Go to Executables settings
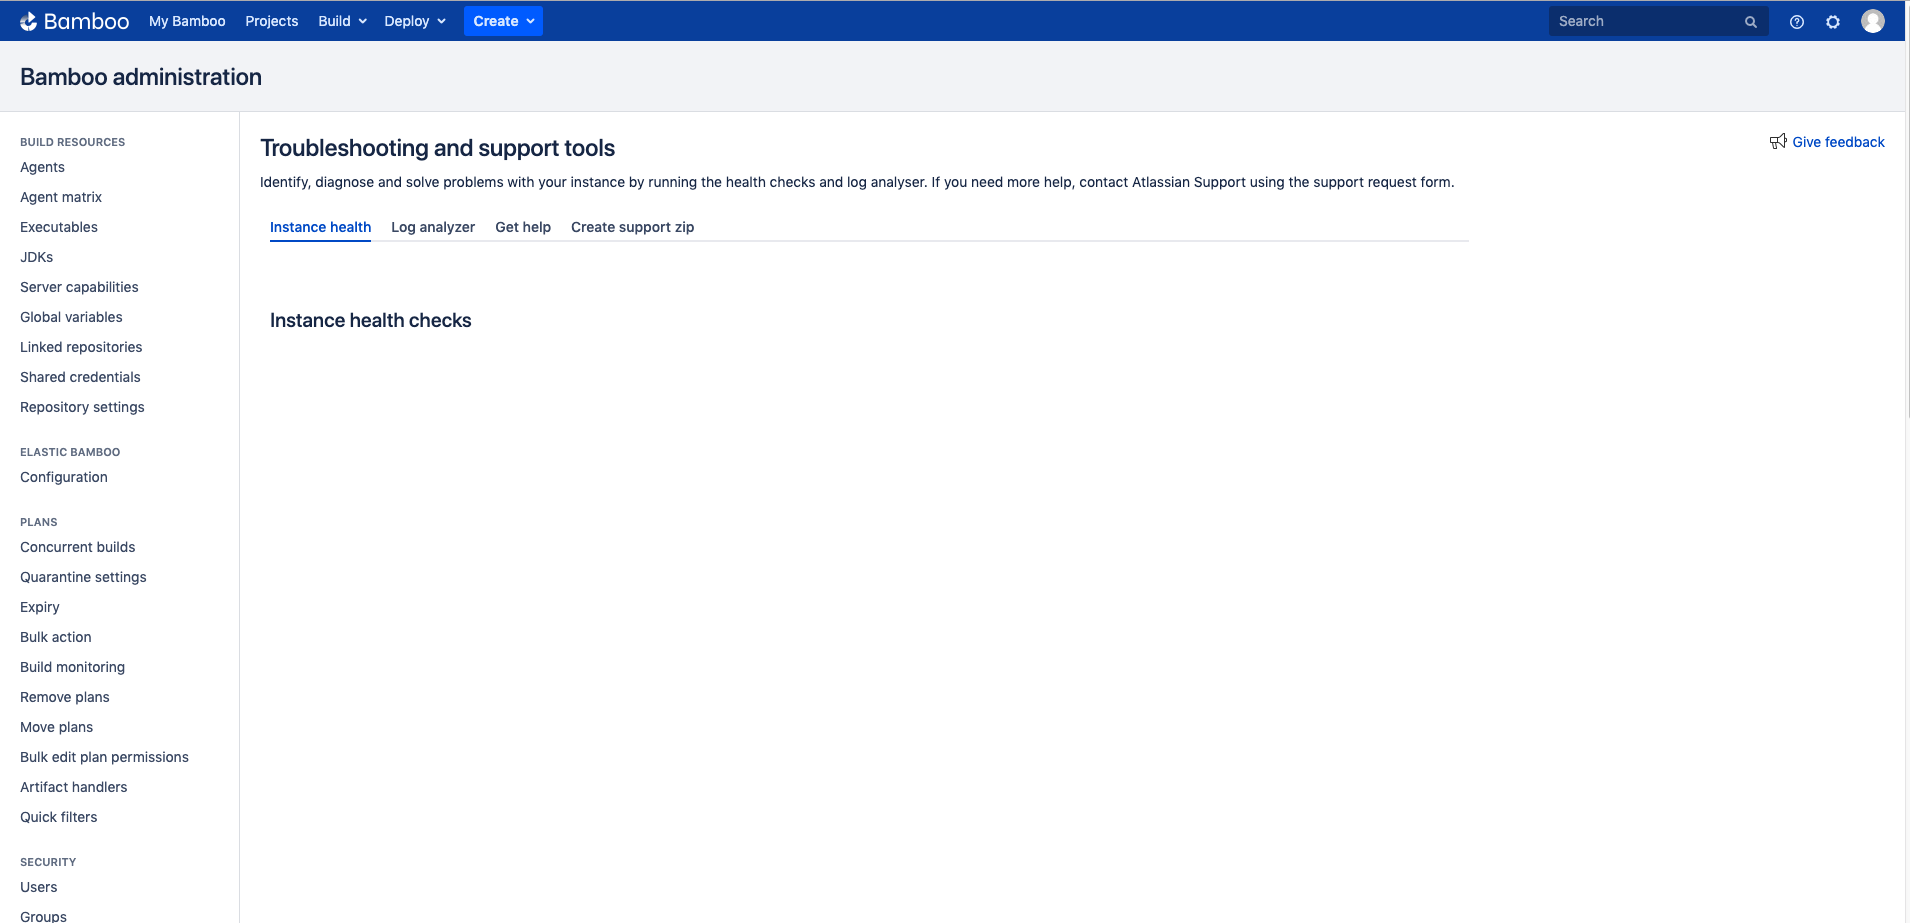Image resolution: width=1910 pixels, height=923 pixels. [x=59, y=227]
